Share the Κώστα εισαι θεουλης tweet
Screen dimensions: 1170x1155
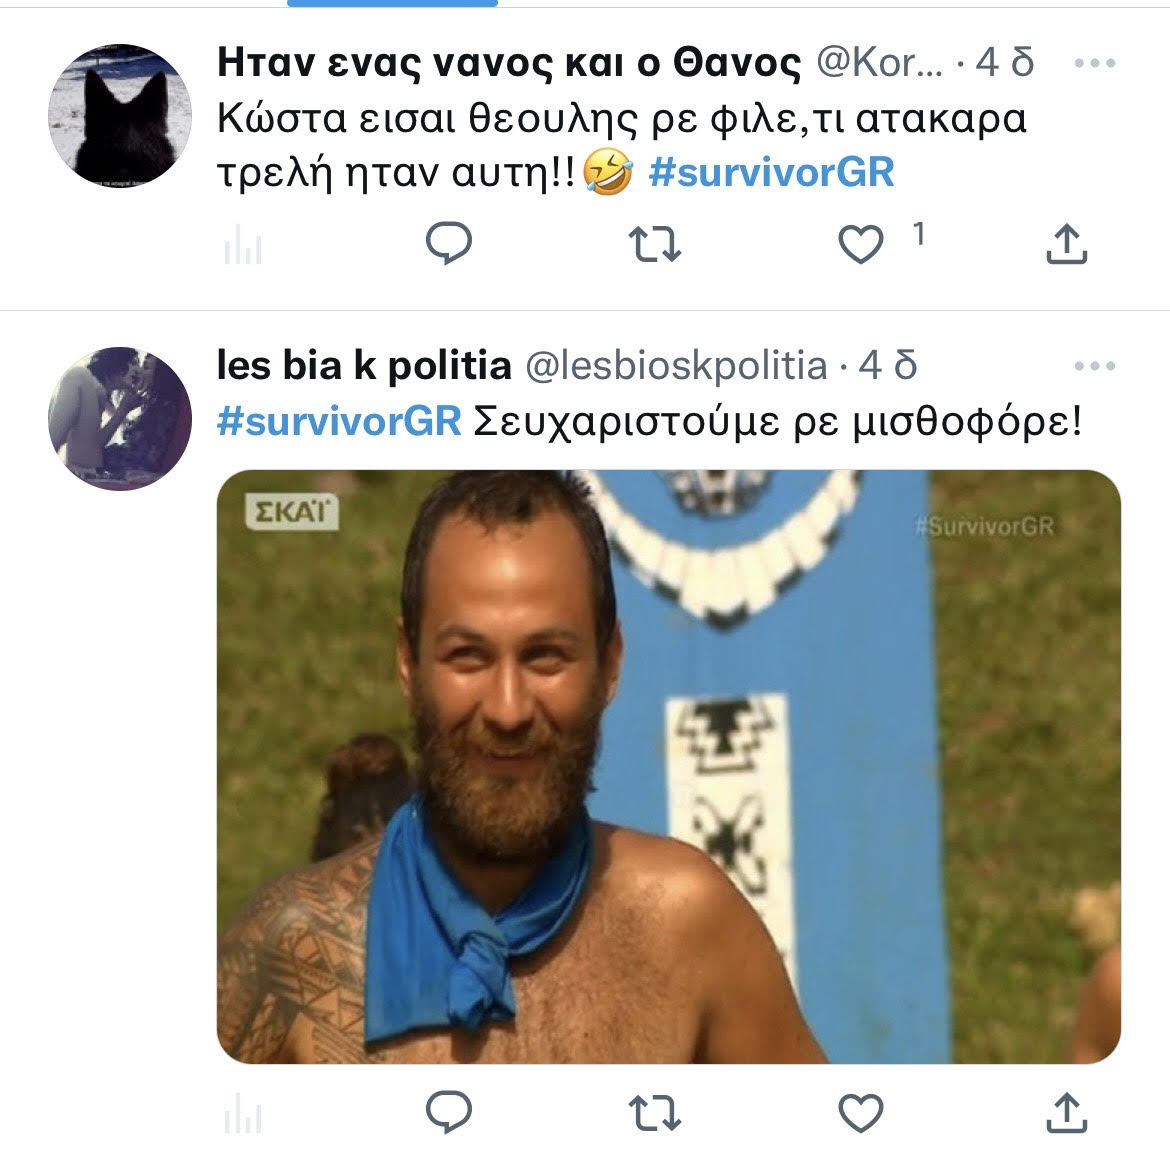click(x=1066, y=244)
